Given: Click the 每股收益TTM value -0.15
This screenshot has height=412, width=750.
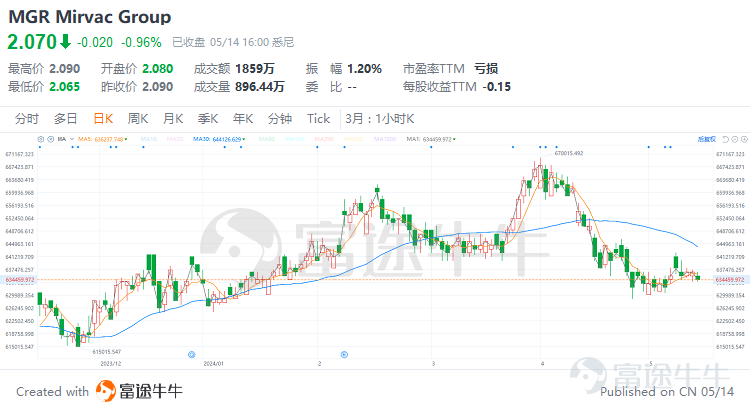Looking at the screenshot, I should pyautogui.click(x=497, y=87).
